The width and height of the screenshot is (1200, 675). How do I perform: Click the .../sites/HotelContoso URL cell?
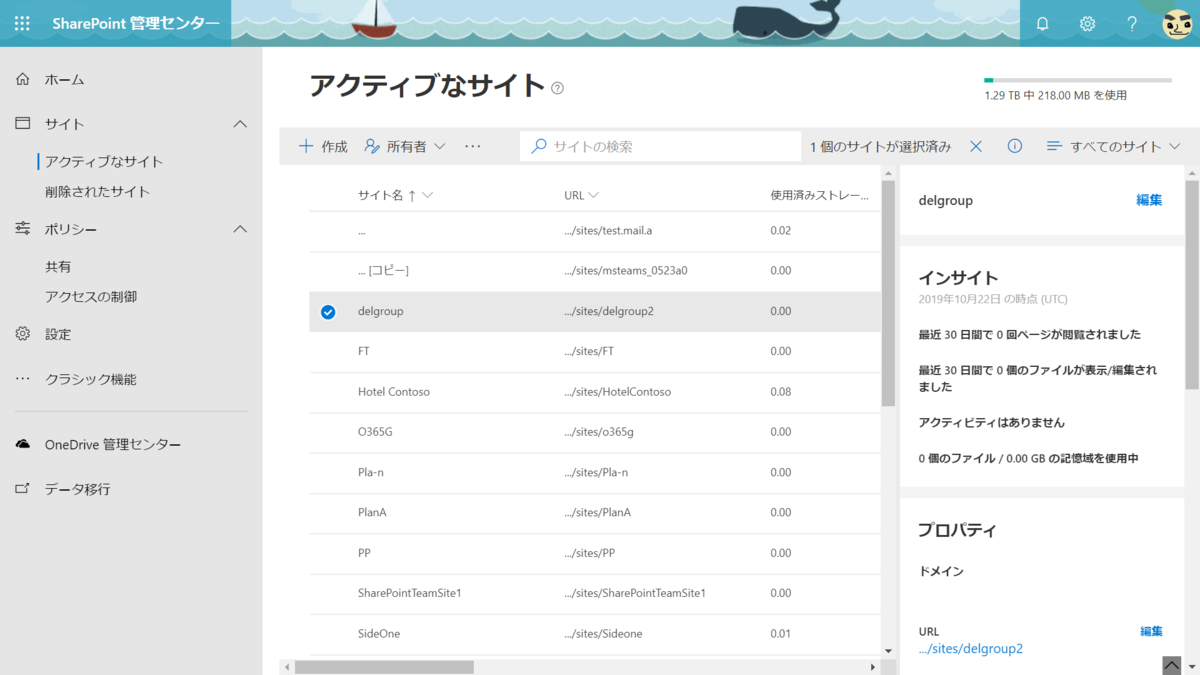(x=617, y=392)
